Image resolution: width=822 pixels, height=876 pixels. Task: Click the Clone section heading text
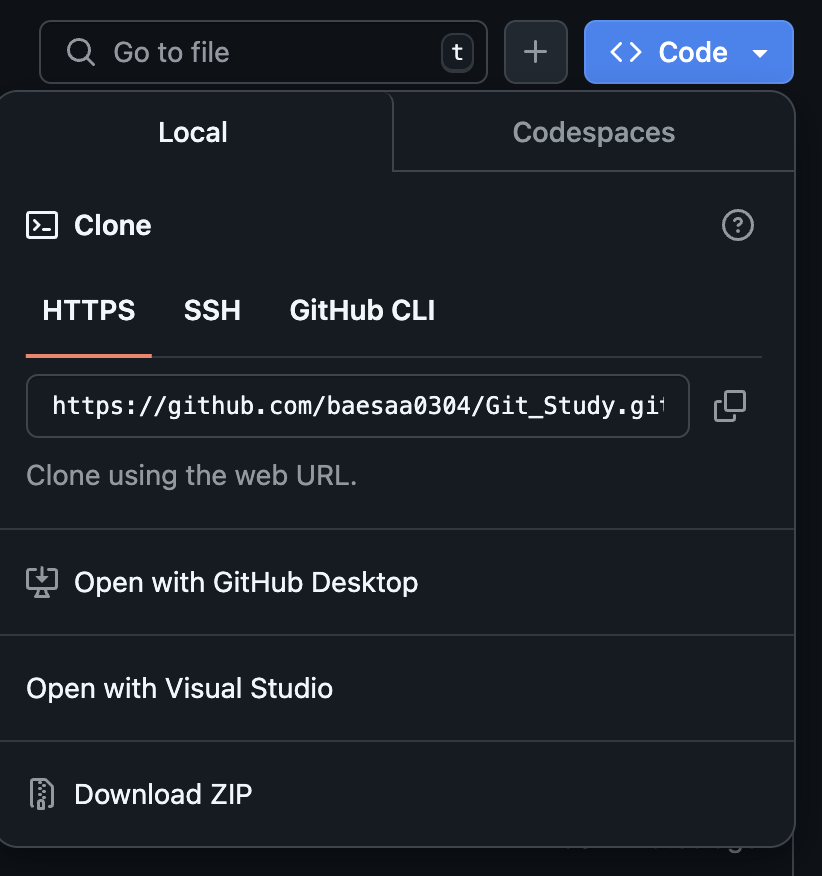pyautogui.click(x=113, y=225)
